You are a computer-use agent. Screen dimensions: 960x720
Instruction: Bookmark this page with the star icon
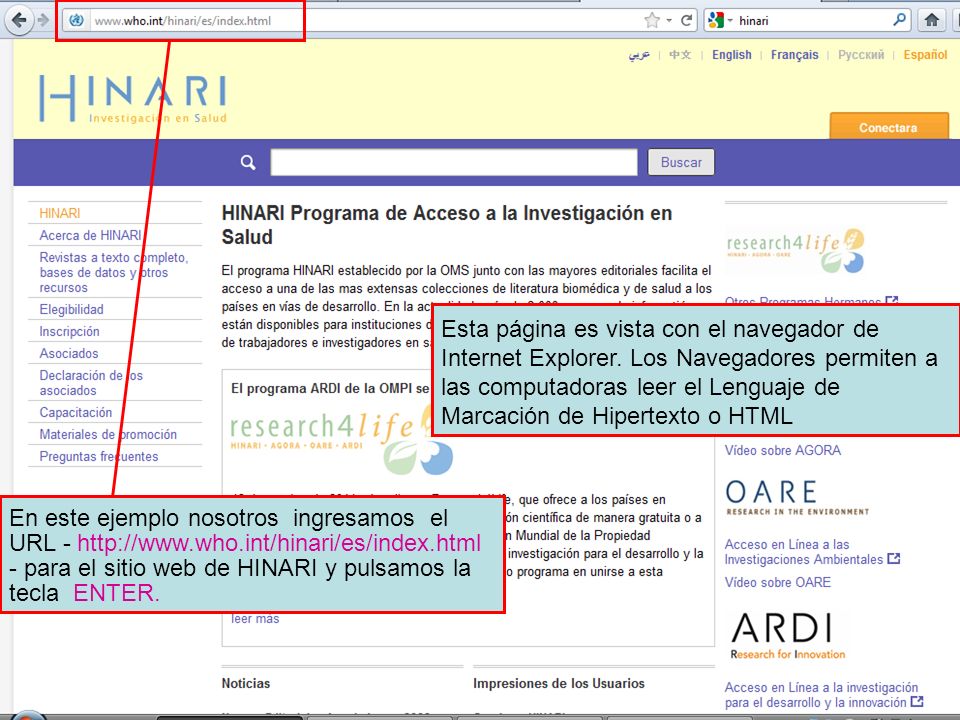tap(652, 20)
